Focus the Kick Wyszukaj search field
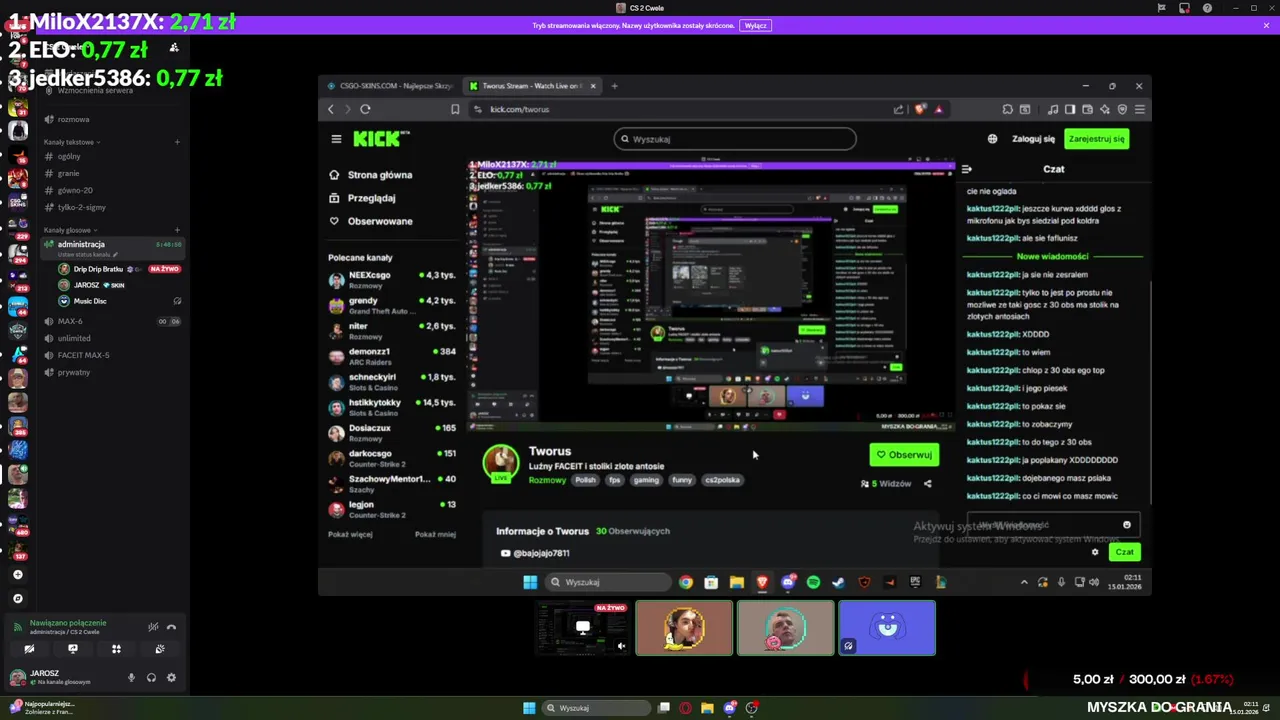This screenshot has height=720, width=1280. (735, 139)
